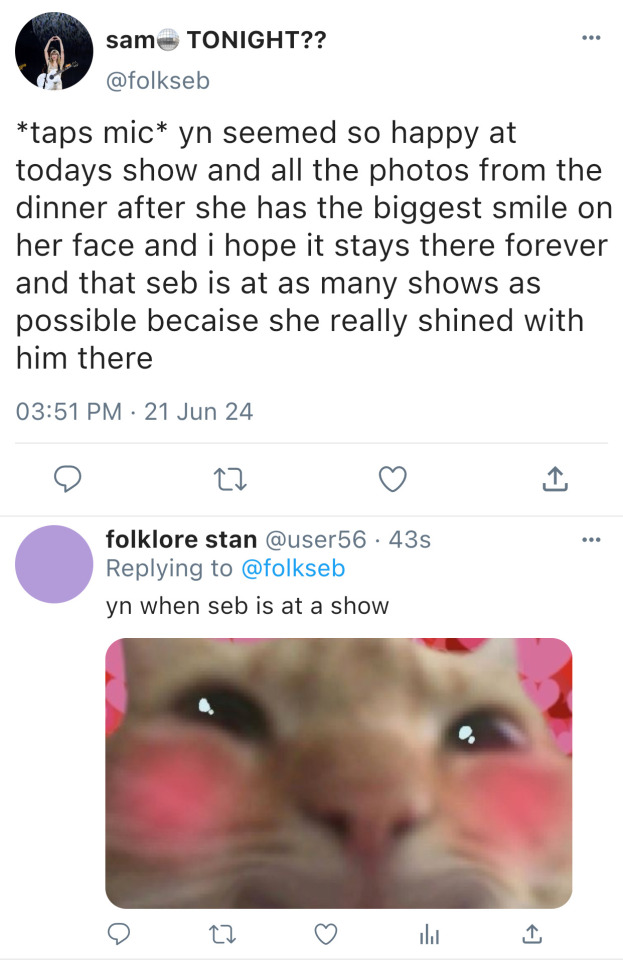The width and height of the screenshot is (623, 960).
Task: Open the @folkseb handle under sam's name
Action: (x=158, y=82)
